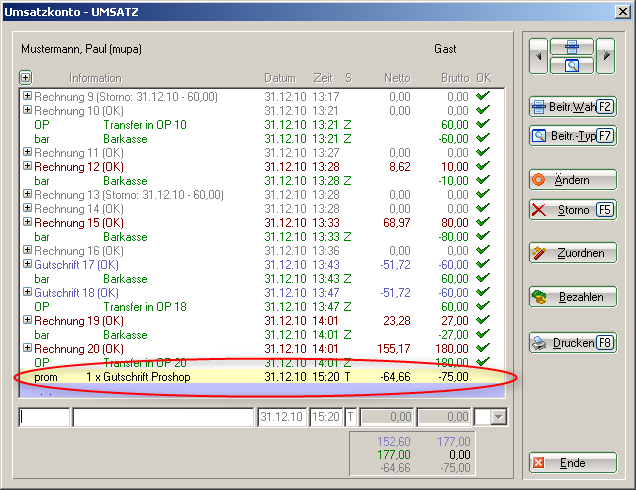Open Beitr.-Typ with the F7 button

[x=572, y=135]
